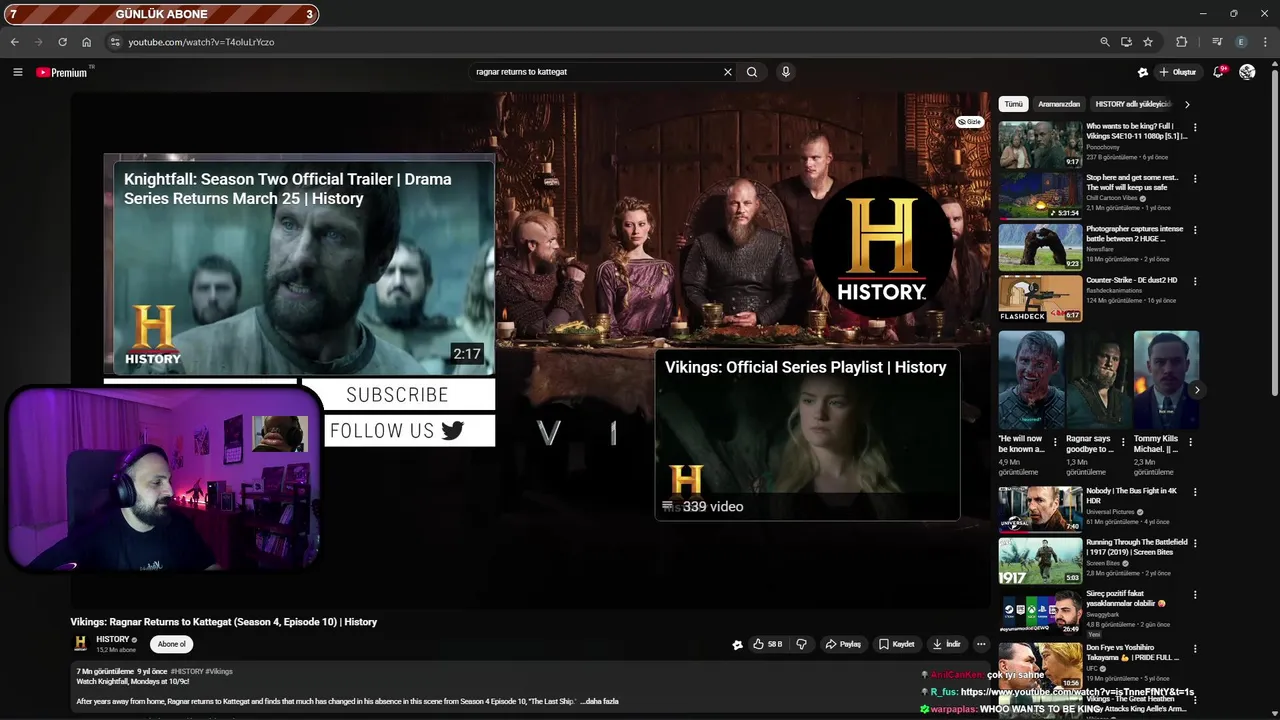Viewport: 1280px width, 720px height.
Task: Subscribe with Abone ol button
Action: 172,644
